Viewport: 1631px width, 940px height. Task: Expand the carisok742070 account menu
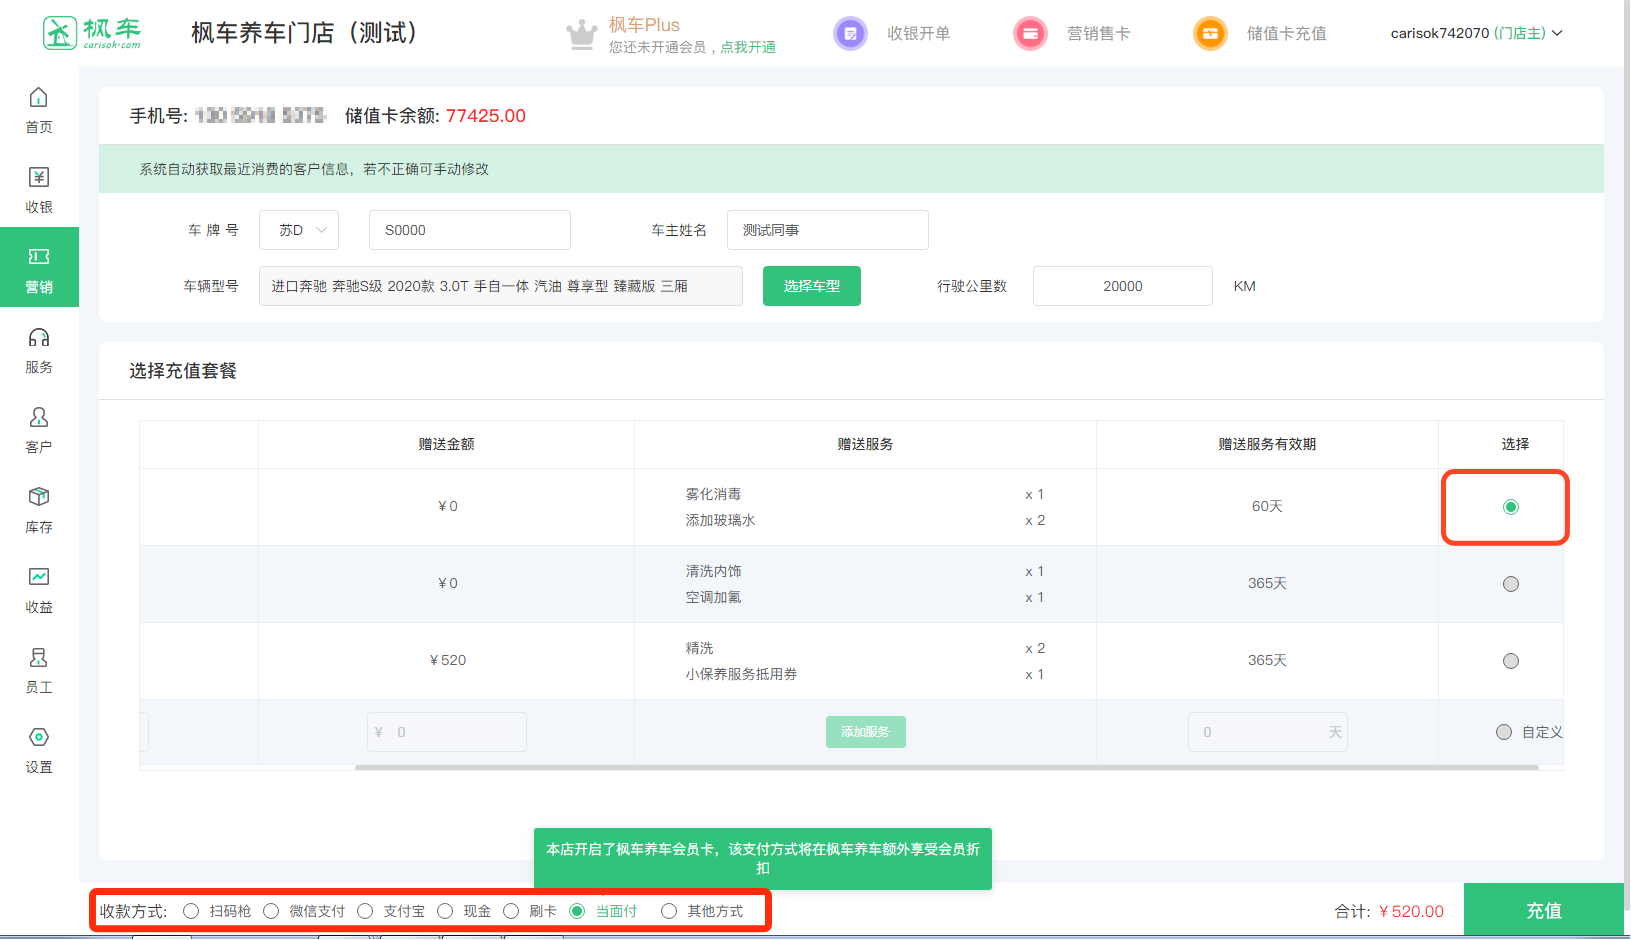[x=1476, y=34]
